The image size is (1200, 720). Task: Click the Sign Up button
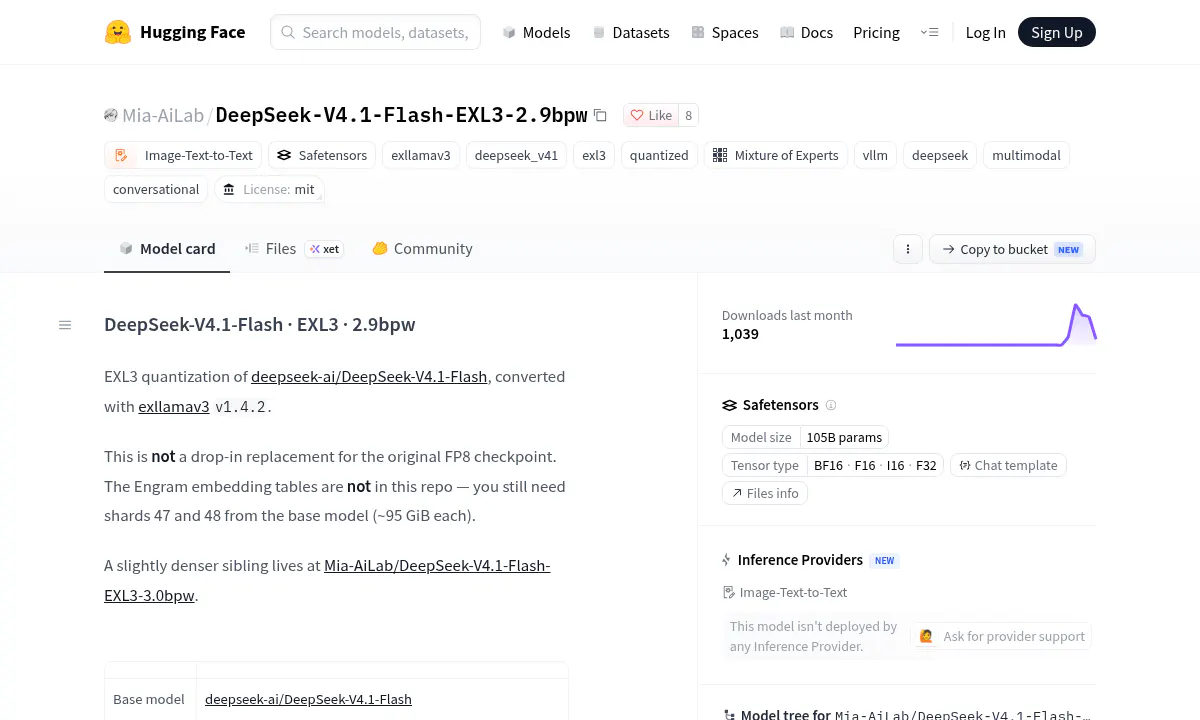[x=1057, y=32]
